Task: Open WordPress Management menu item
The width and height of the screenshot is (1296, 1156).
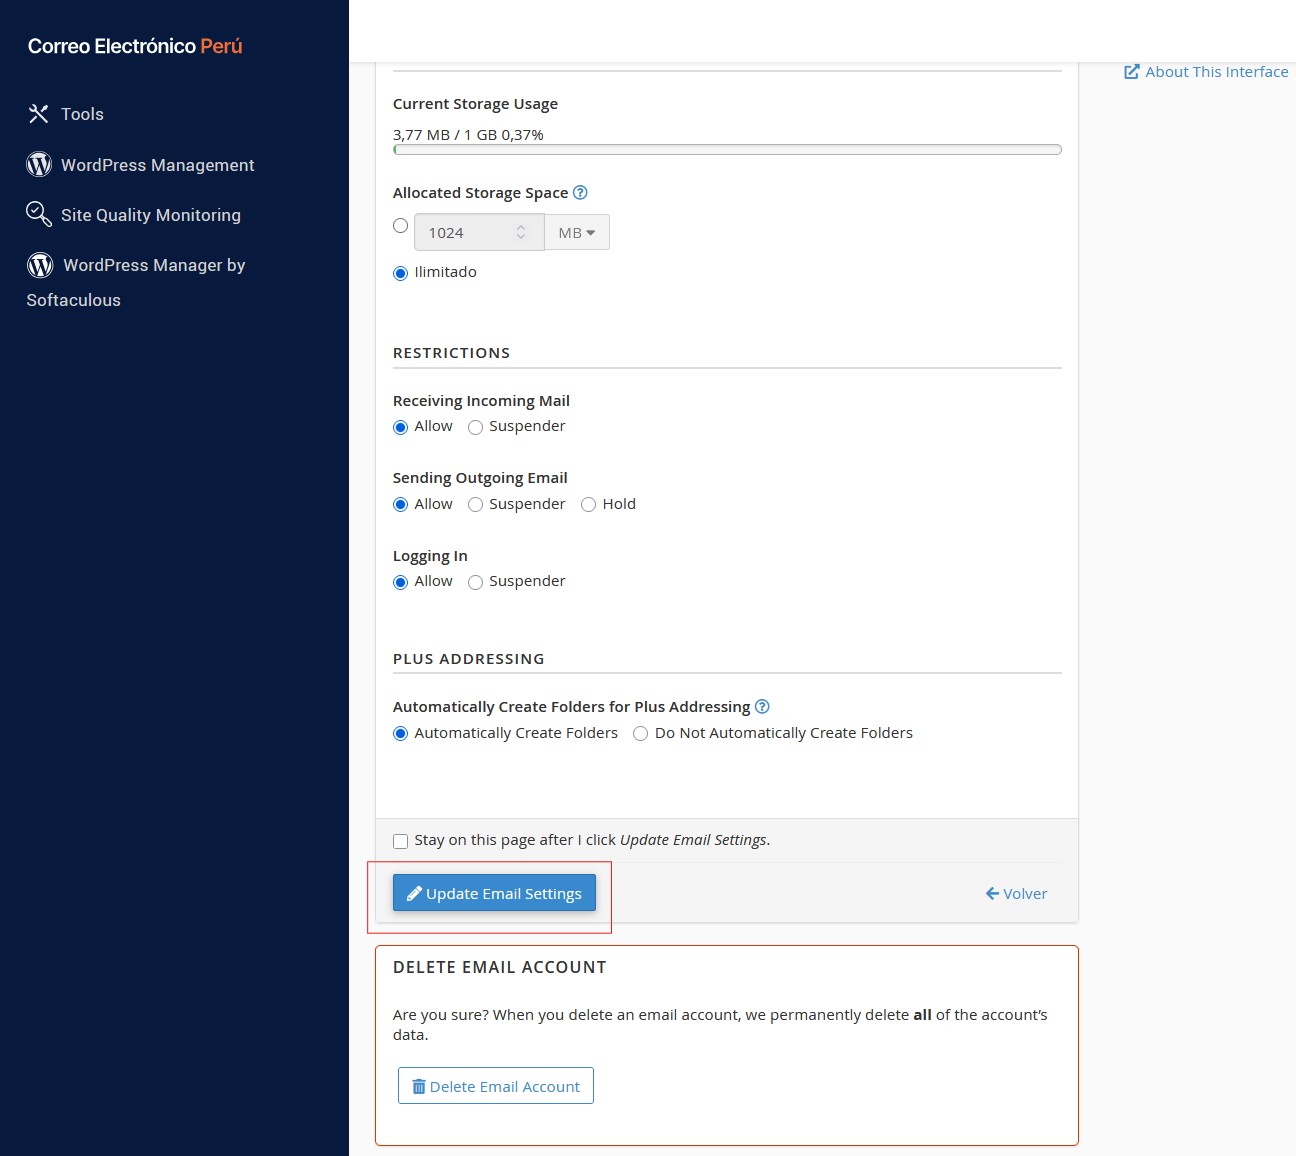Action: 157,165
